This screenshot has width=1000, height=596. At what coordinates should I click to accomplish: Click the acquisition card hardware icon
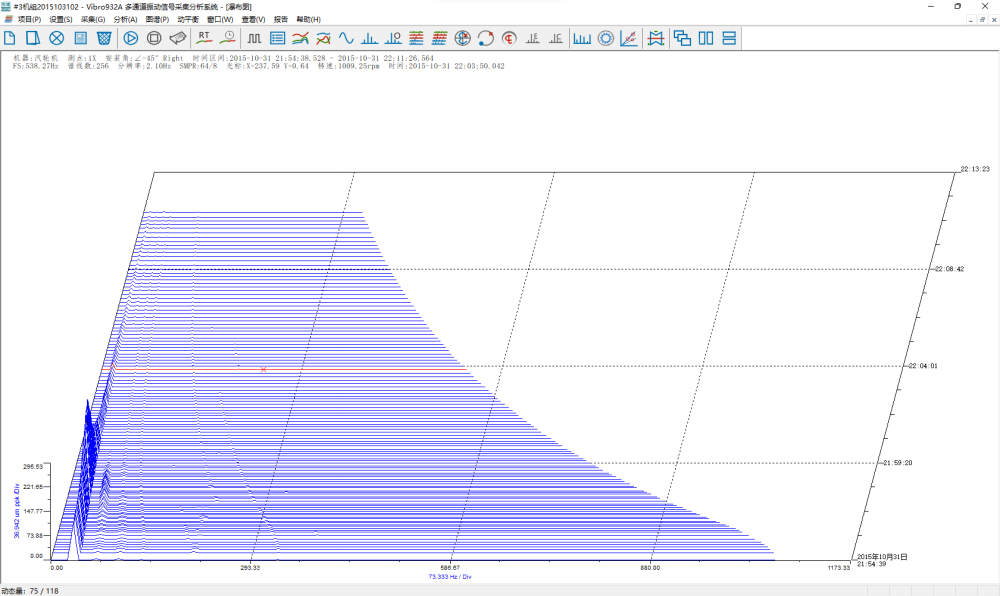click(178, 38)
